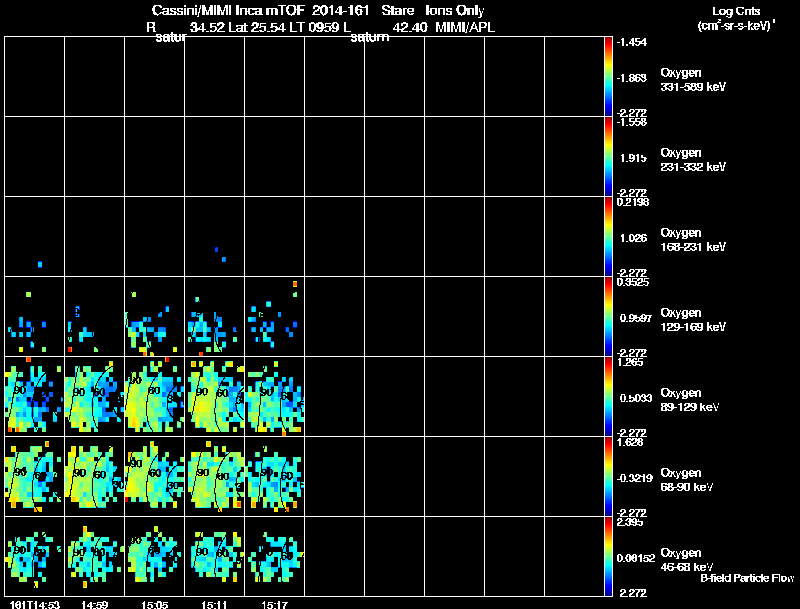Click the 129-169 keV image at 14:59
This screenshot has width=800, height=609.
(94, 317)
